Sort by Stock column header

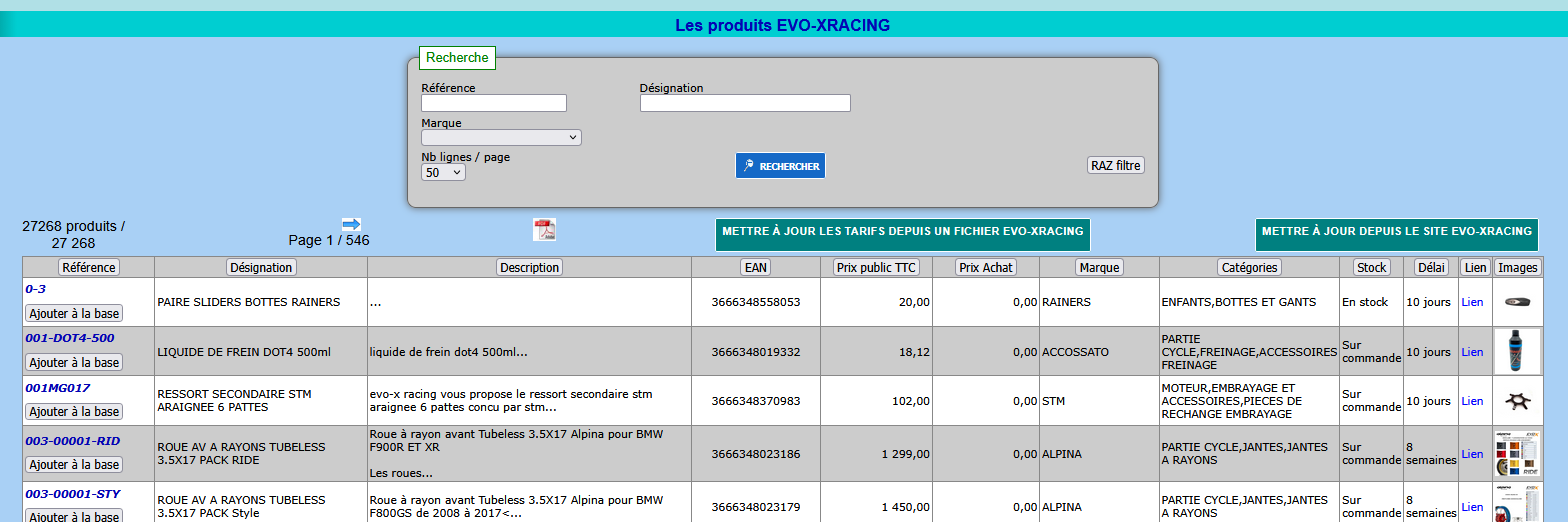[x=1371, y=268]
